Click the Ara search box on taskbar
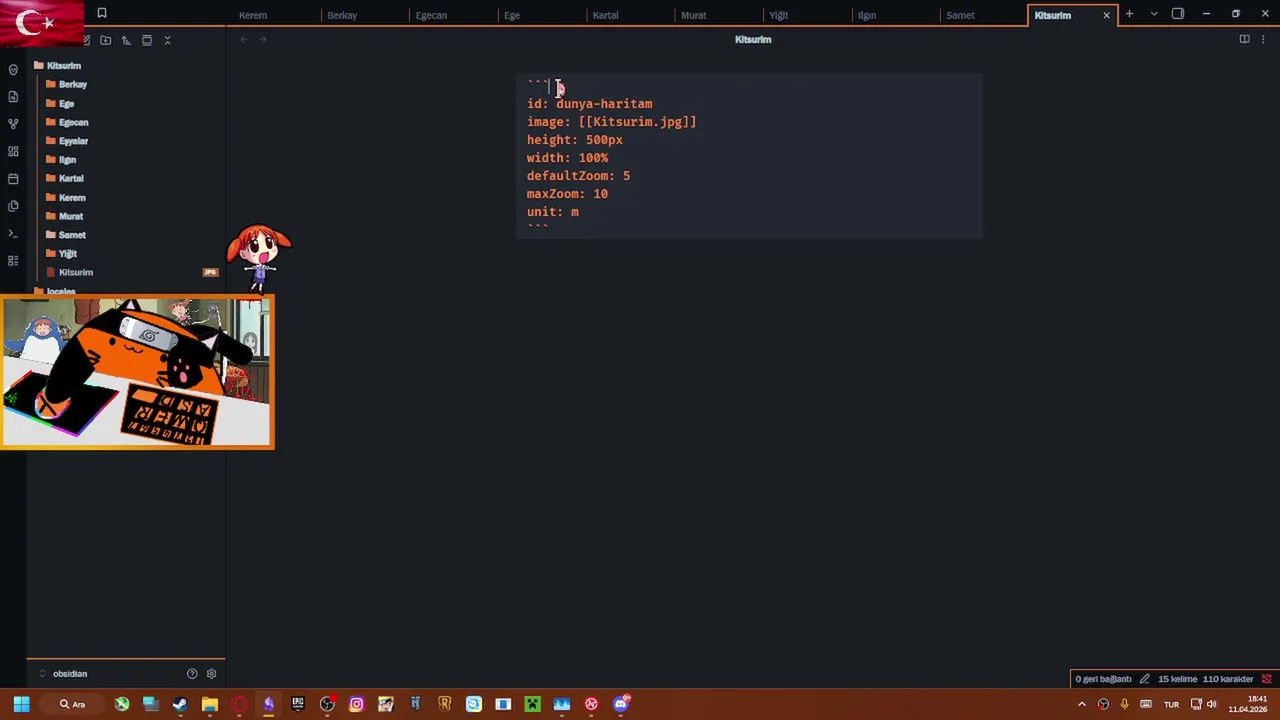The height and width of the screenshot is (720, 1280). coord(72,704)
